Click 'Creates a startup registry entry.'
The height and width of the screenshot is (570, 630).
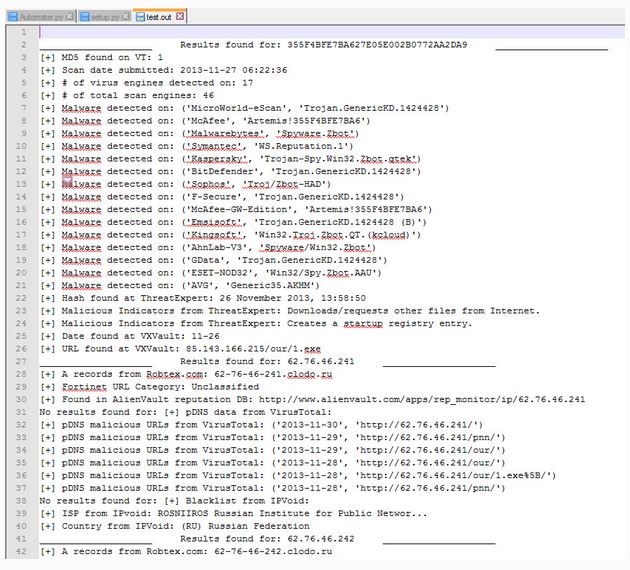tap(379, 323)
